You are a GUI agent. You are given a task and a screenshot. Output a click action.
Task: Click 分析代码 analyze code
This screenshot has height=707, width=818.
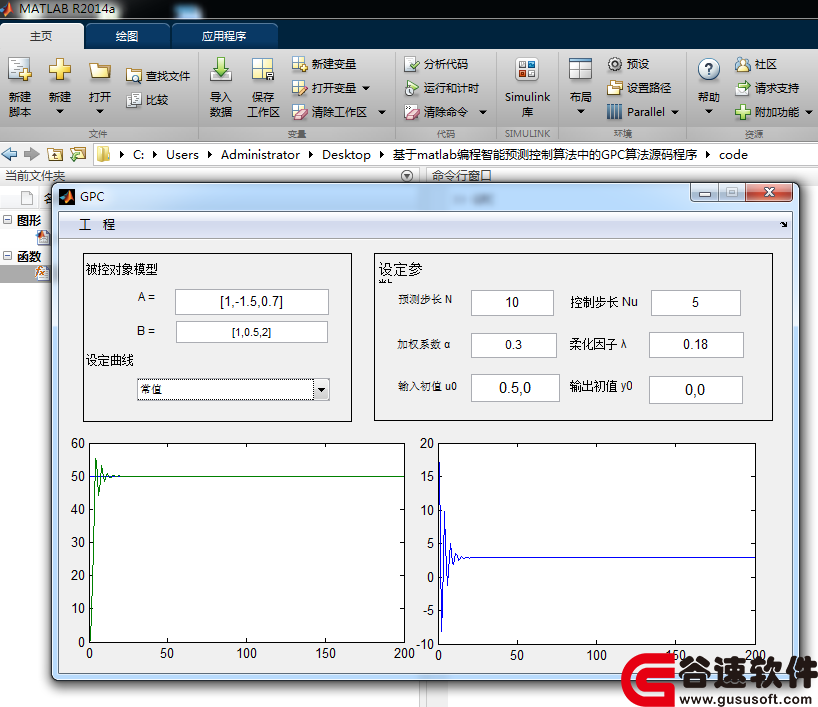click(x=436, y=64)
